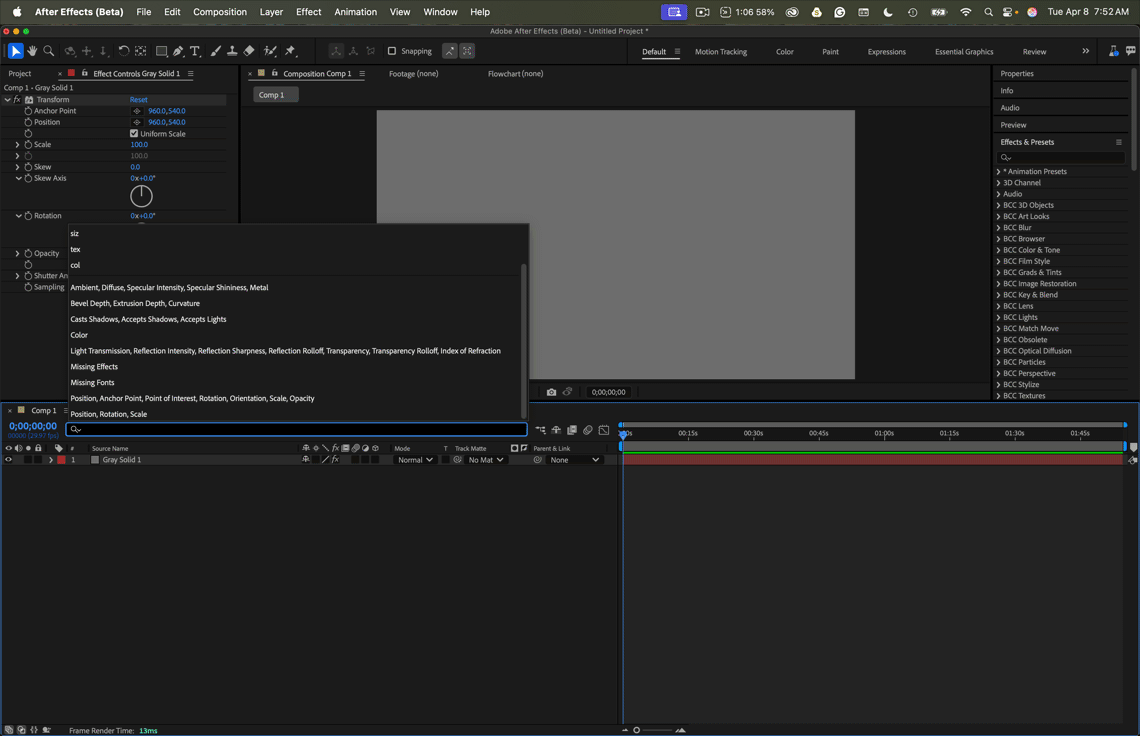Screen dimensions: 1140x736
Task: Click the timeline zoom slider handle
Action: click(636, 730)
